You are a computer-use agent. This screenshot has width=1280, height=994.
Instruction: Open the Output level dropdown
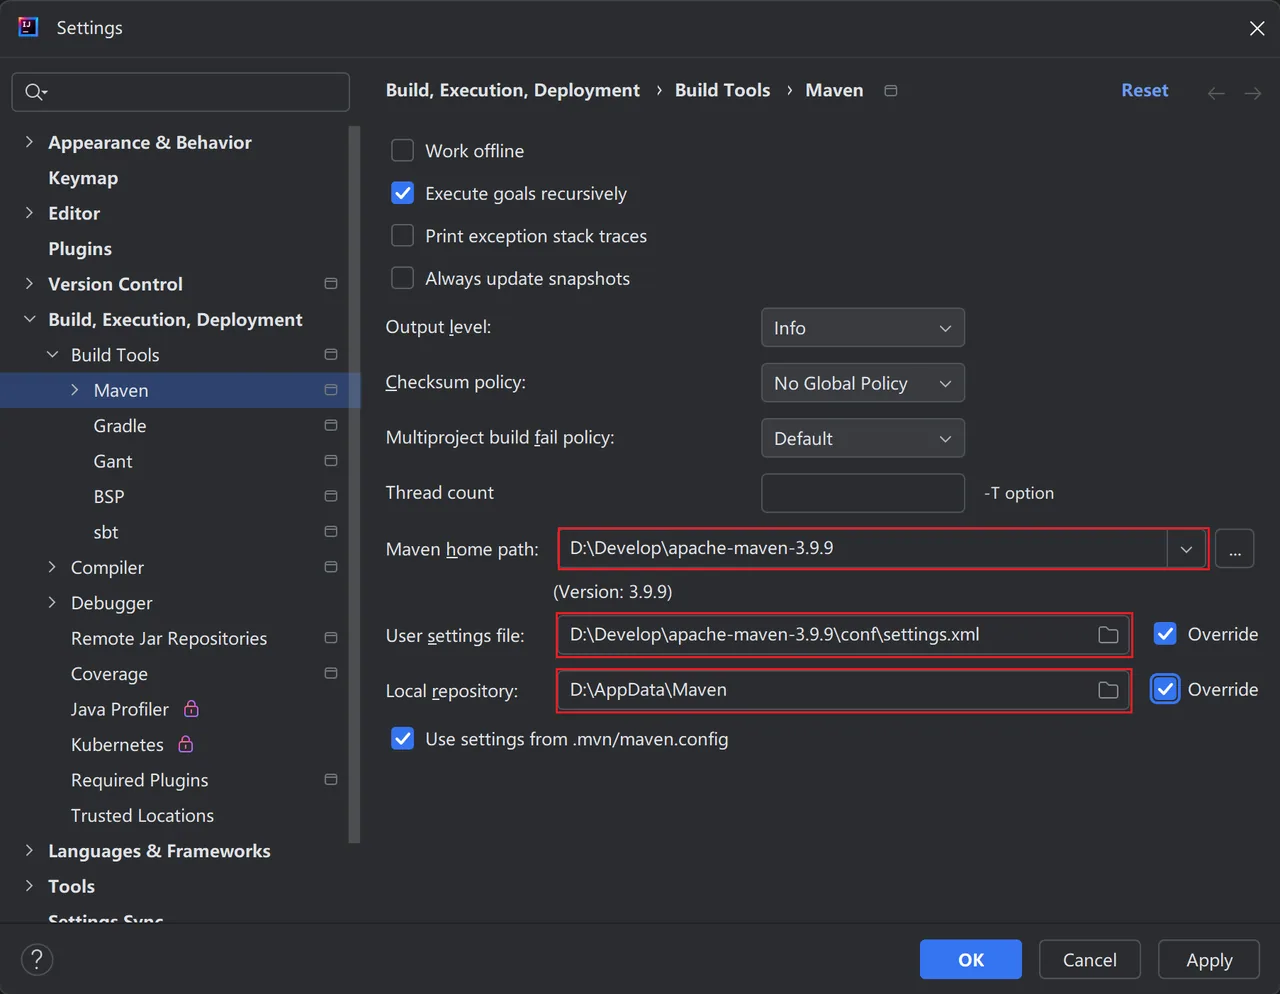coord(863,328)
